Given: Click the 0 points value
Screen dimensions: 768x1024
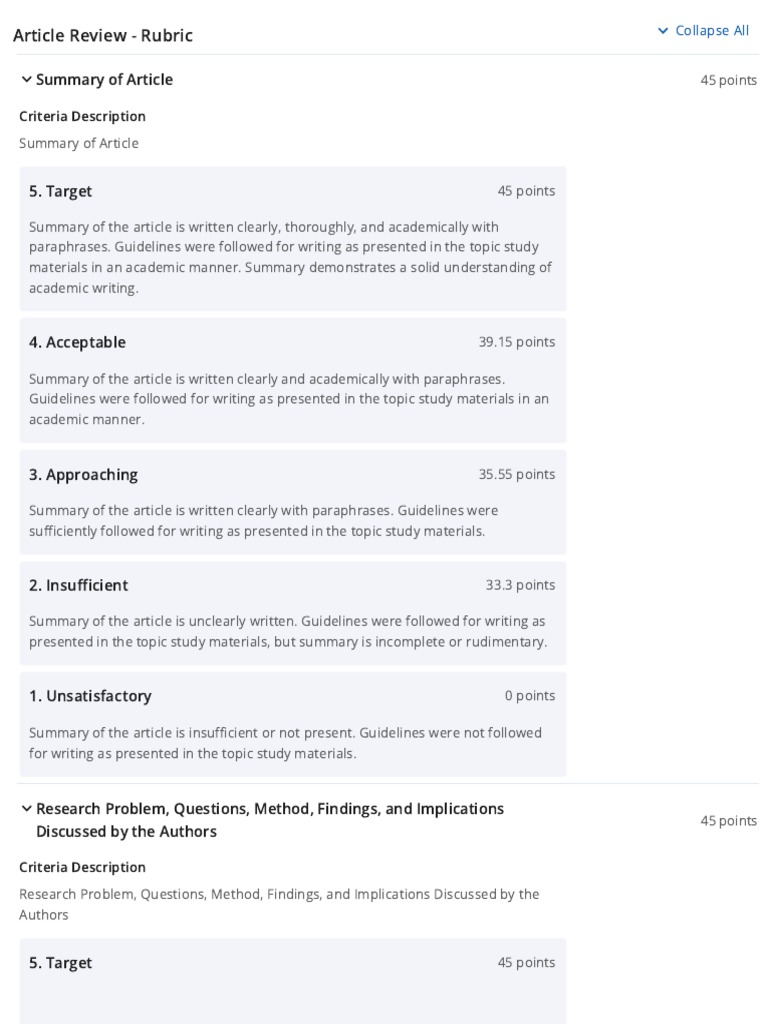Looking at the screenshot, I should pyautogui.click(x=529, y=696).
